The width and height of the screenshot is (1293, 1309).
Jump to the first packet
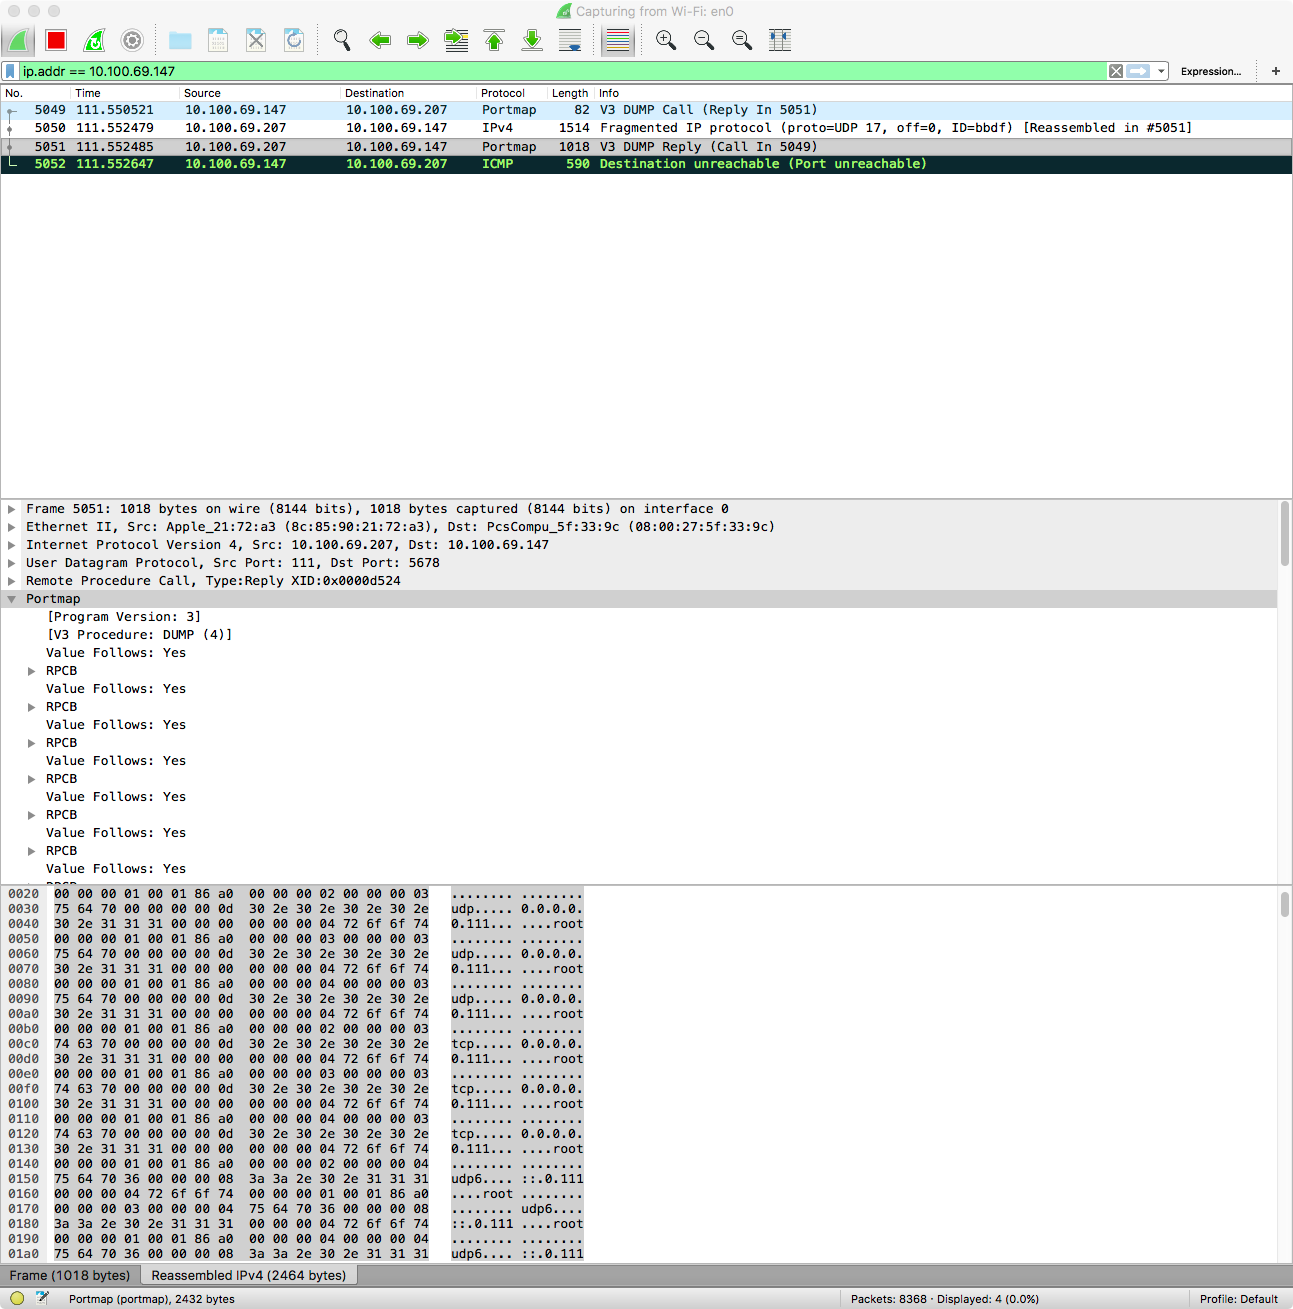point(494,41)
